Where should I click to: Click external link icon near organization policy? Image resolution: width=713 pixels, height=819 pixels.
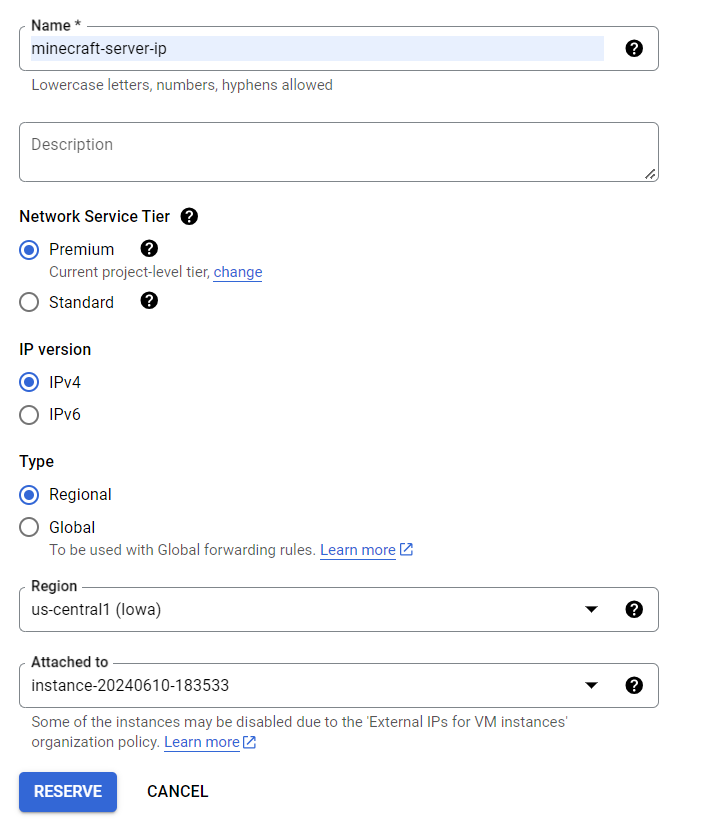click(x=250, y=742)
